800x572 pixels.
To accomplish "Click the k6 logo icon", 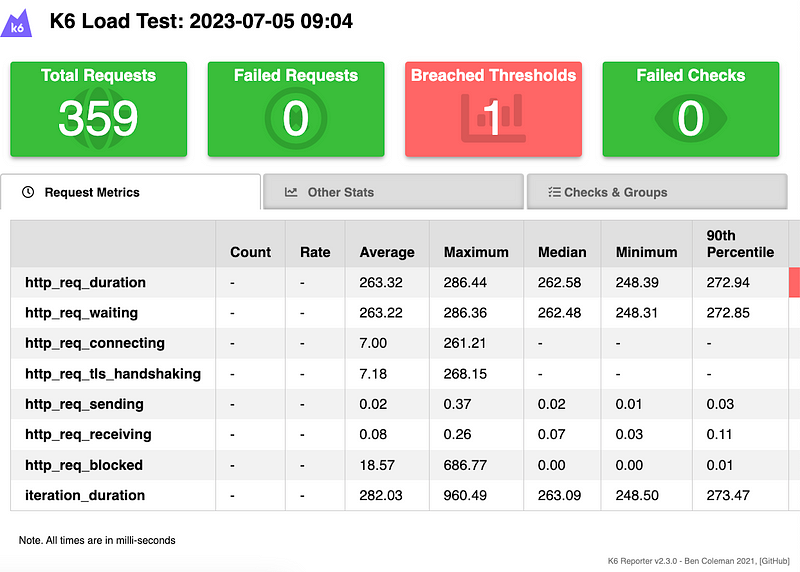I will [x=18, y=22].
